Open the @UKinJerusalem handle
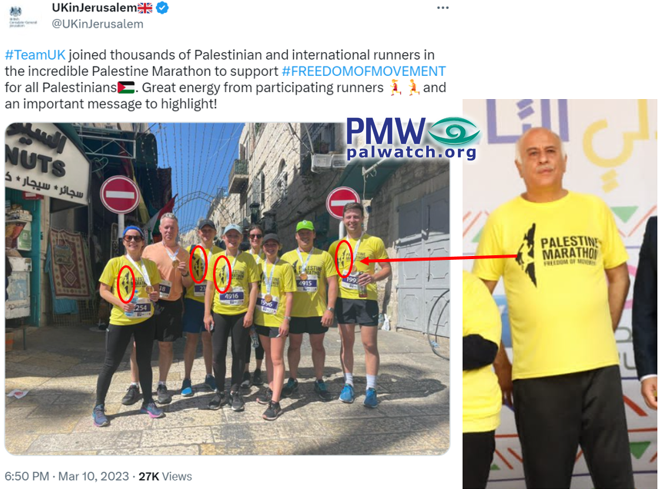This screenshot has width=659, height=489. (98, 24)
